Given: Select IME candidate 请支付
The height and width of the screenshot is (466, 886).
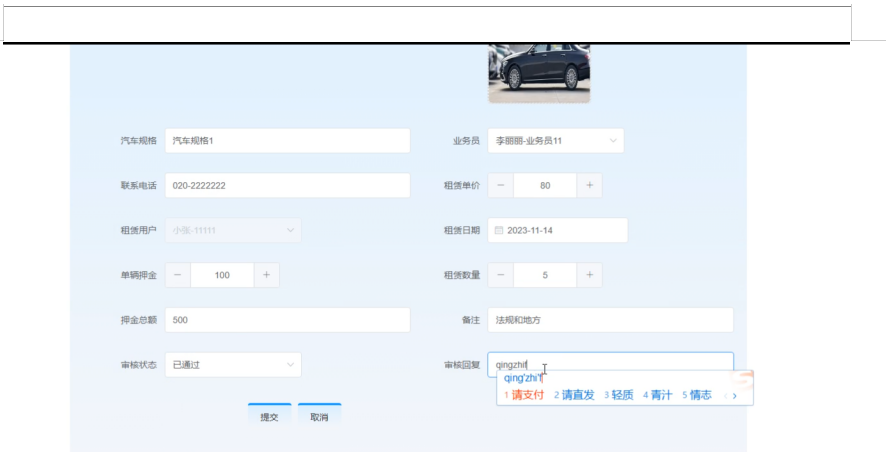Looking at the screenshot, I should coord(524,395).
